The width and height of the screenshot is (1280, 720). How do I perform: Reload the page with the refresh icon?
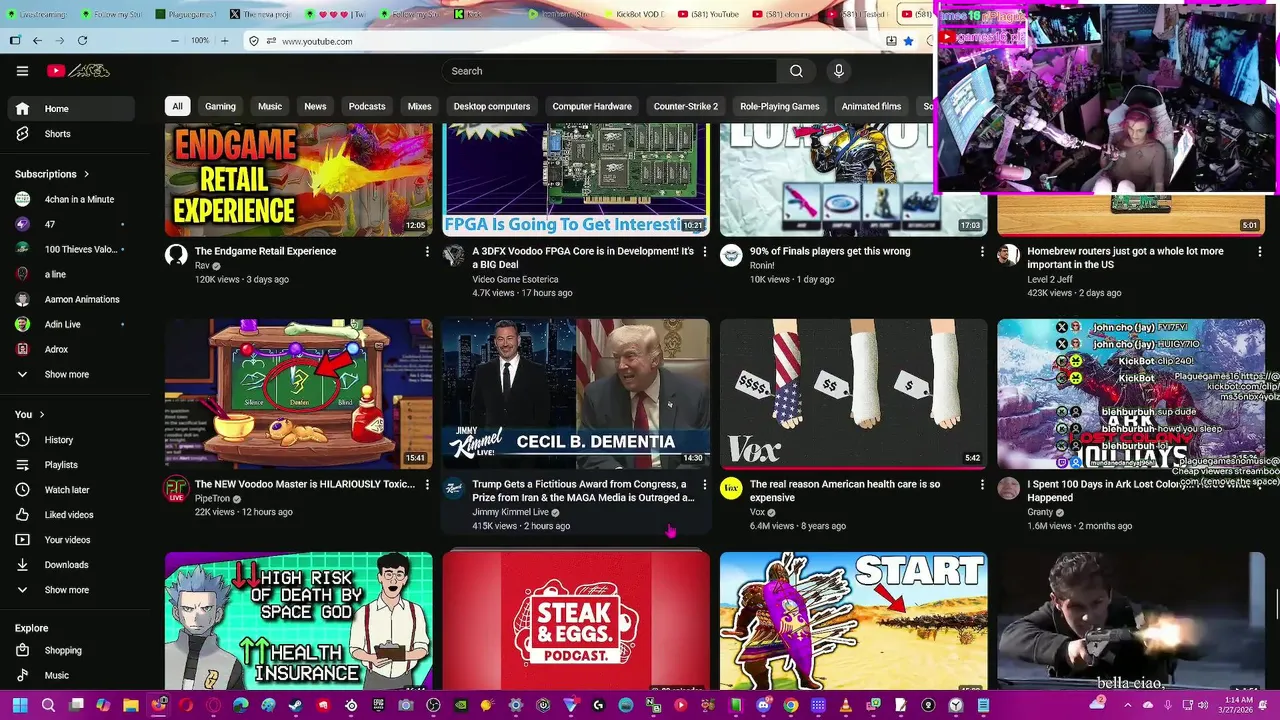coord(82,41)
